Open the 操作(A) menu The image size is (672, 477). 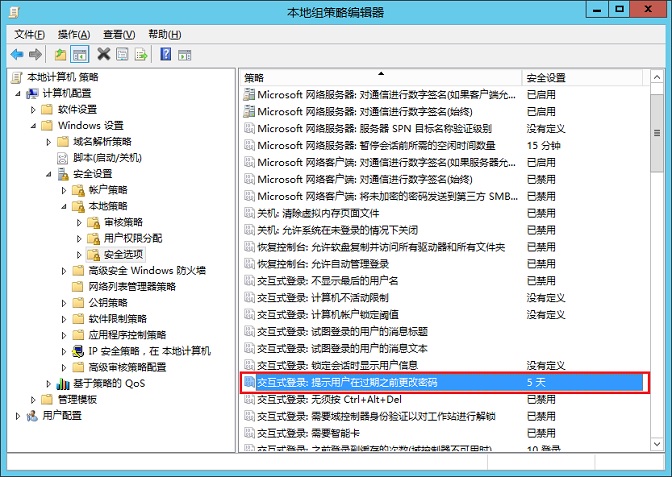[x=74, y=34]
